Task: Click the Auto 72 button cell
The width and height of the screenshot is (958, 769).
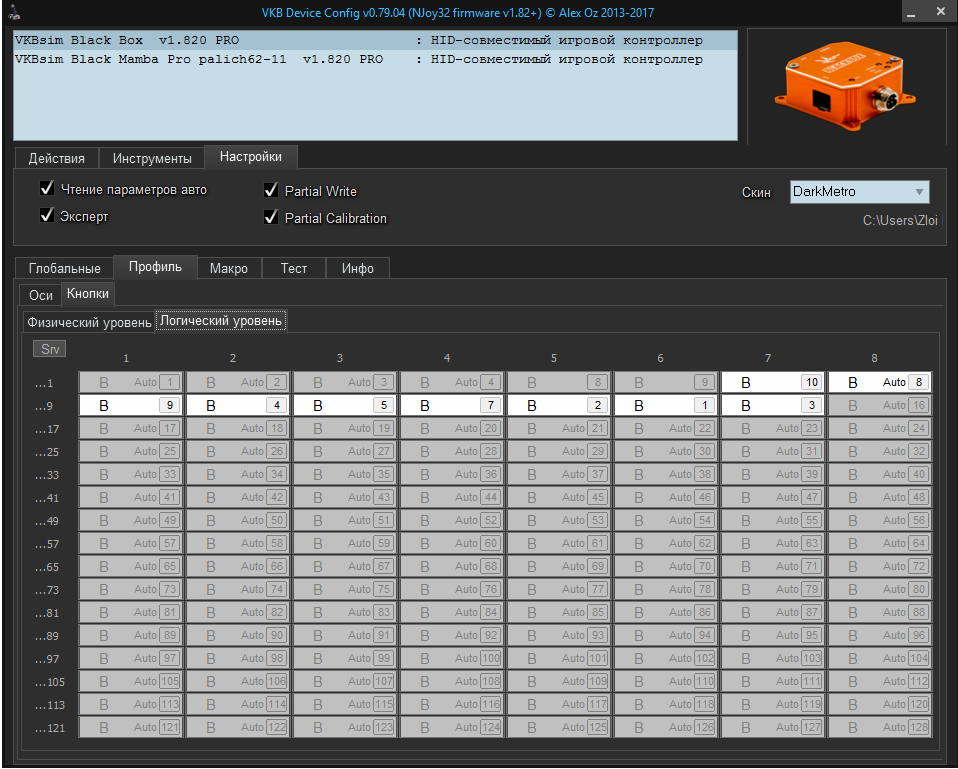Action: coord(880,566)
